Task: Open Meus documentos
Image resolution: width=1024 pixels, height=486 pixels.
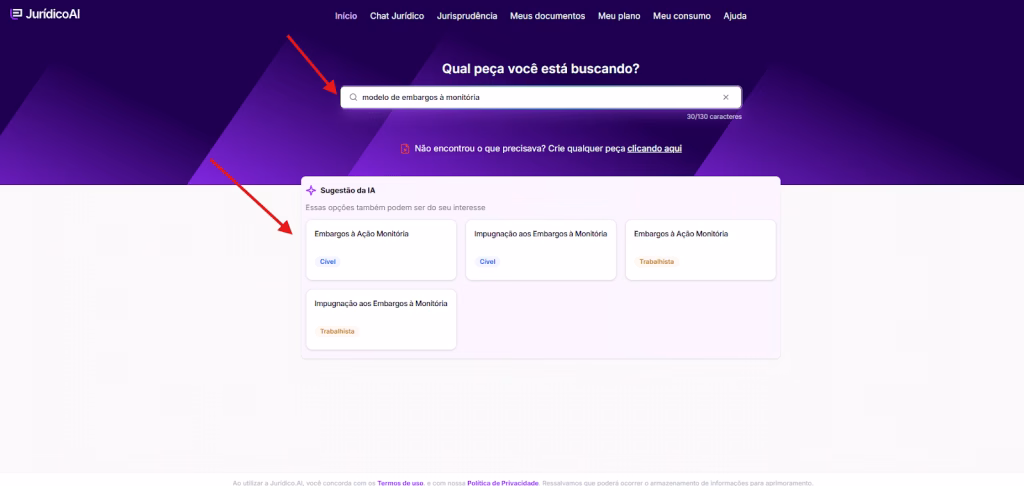Action: click(x=547, y=16)
